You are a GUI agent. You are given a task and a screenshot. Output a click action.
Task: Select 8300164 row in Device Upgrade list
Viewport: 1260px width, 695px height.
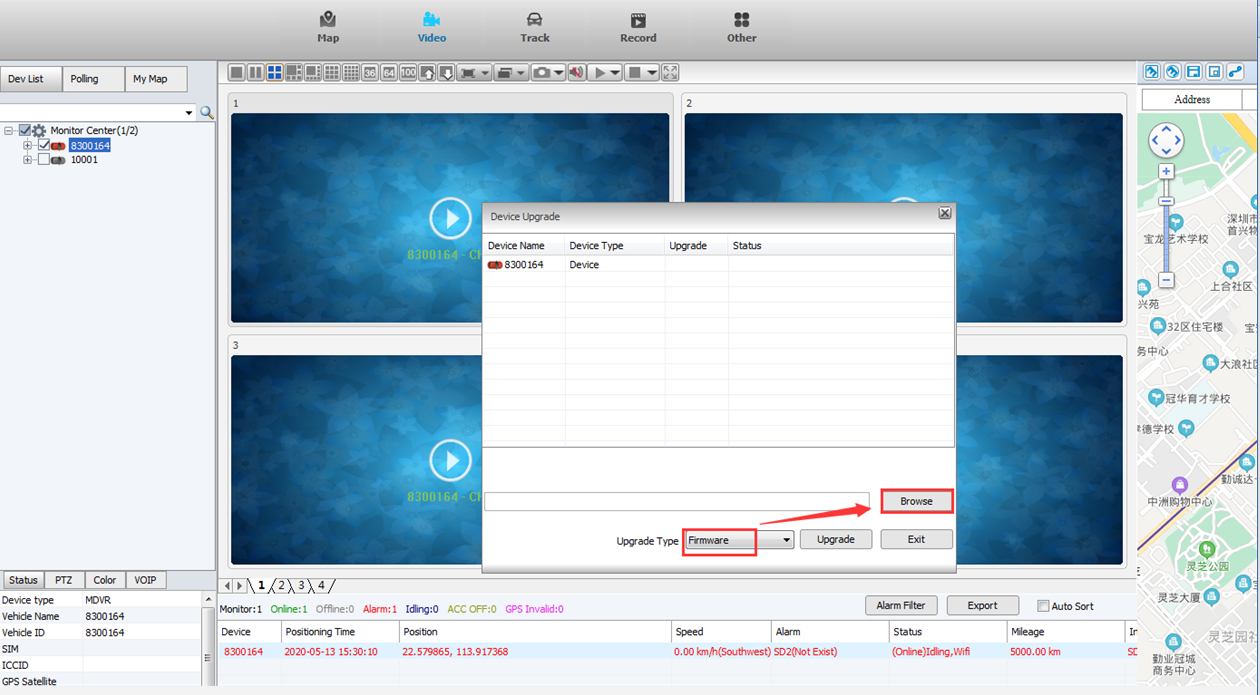coord(718,265)
